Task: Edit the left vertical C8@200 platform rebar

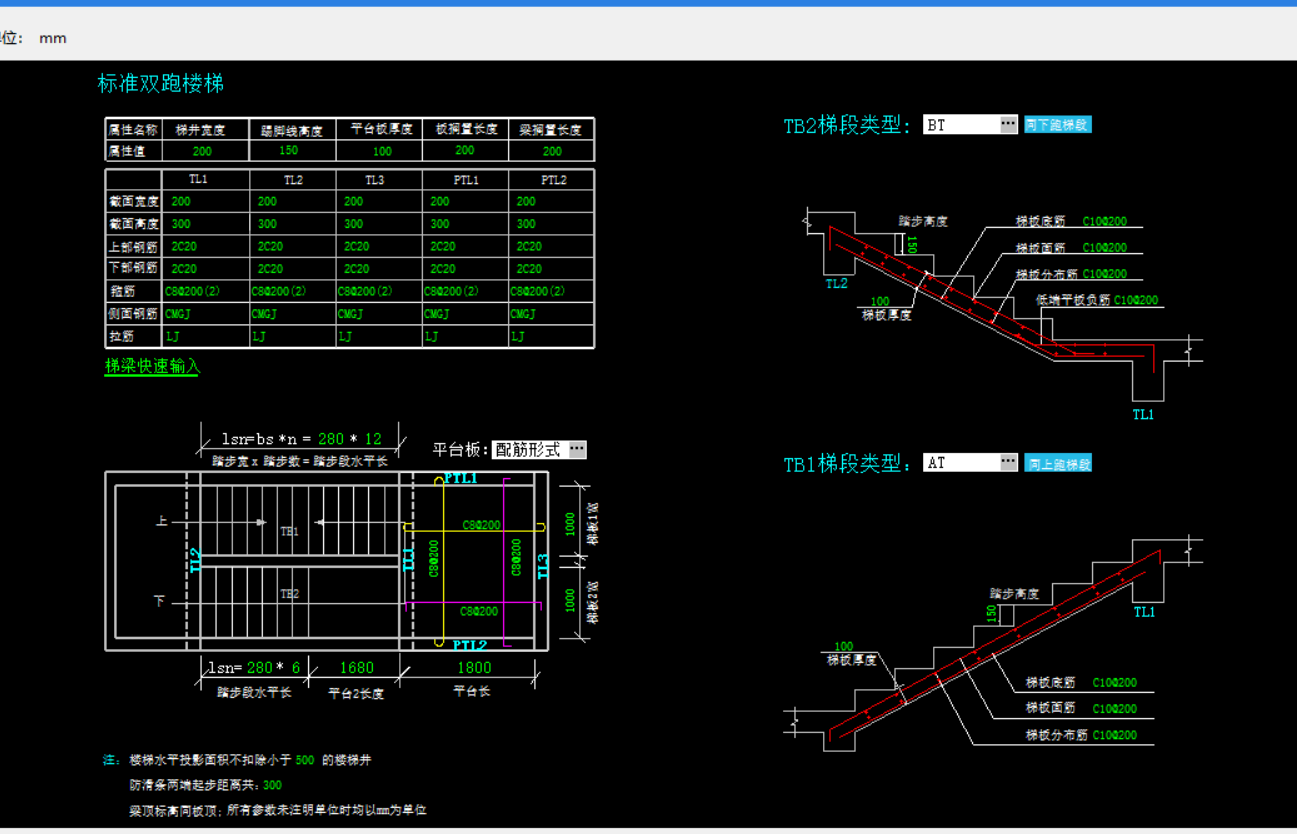Action: (434, 559)
